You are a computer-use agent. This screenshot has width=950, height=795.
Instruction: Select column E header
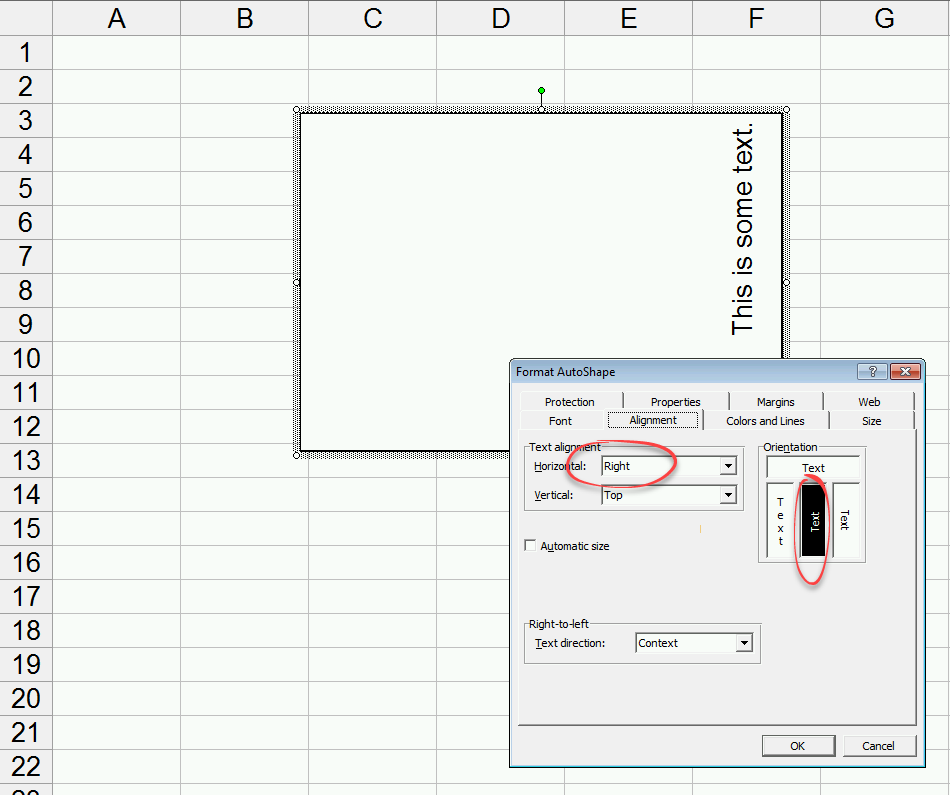tap(628, 18)
